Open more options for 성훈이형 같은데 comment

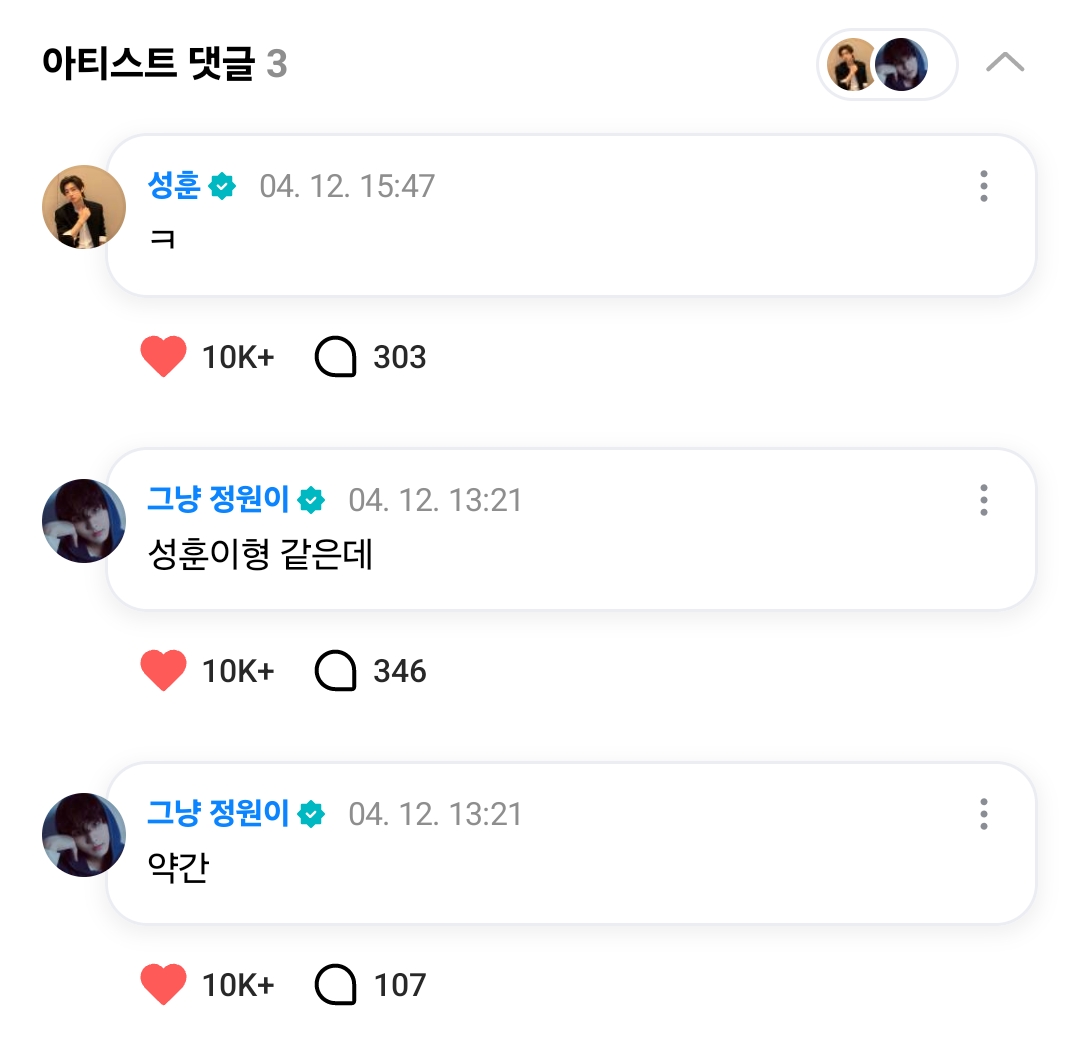(x=984, y=500)
